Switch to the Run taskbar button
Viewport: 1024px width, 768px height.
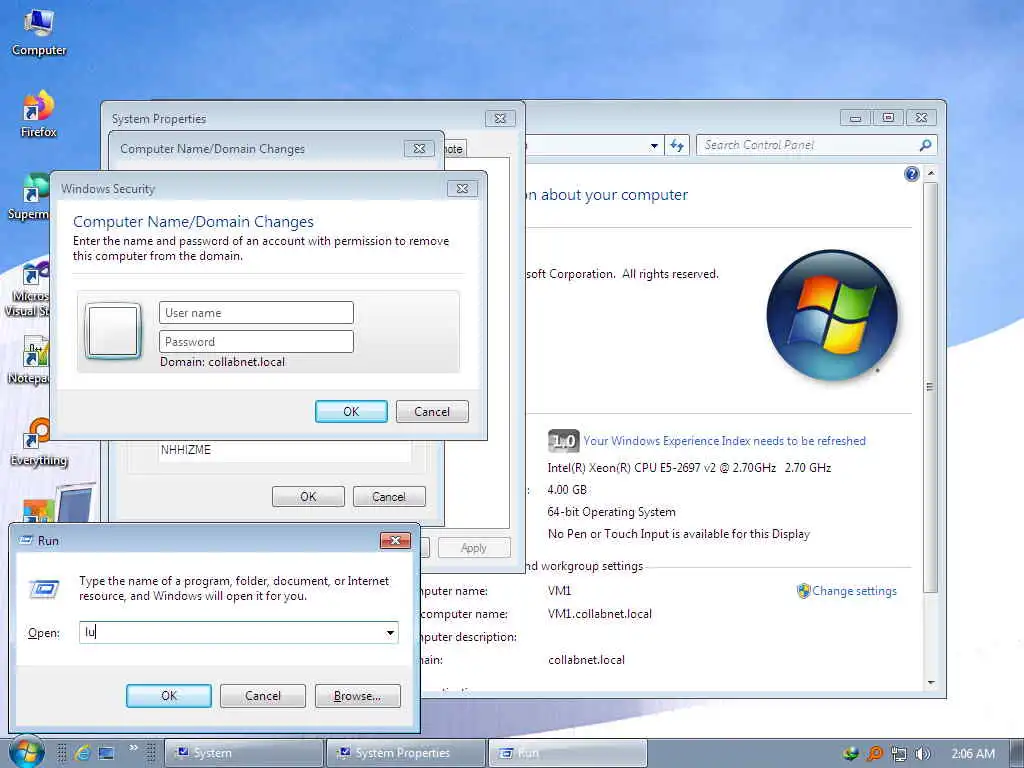[x=568, y=753]
